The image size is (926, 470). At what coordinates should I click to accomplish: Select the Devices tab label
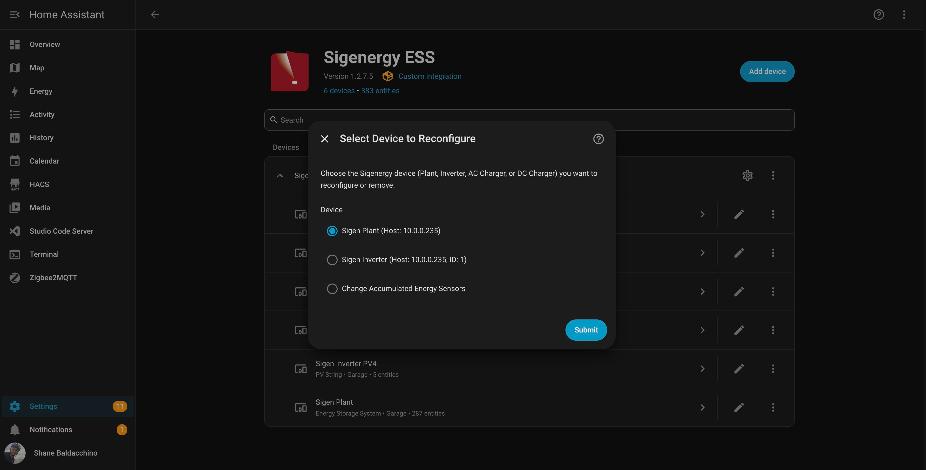286,147
